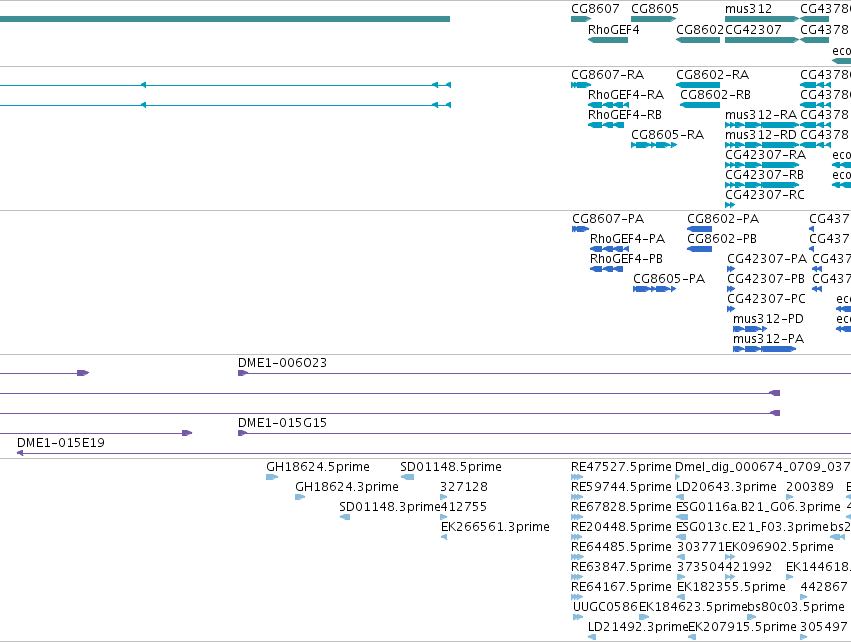Select the mus312 gene glyph

(761, 20)
